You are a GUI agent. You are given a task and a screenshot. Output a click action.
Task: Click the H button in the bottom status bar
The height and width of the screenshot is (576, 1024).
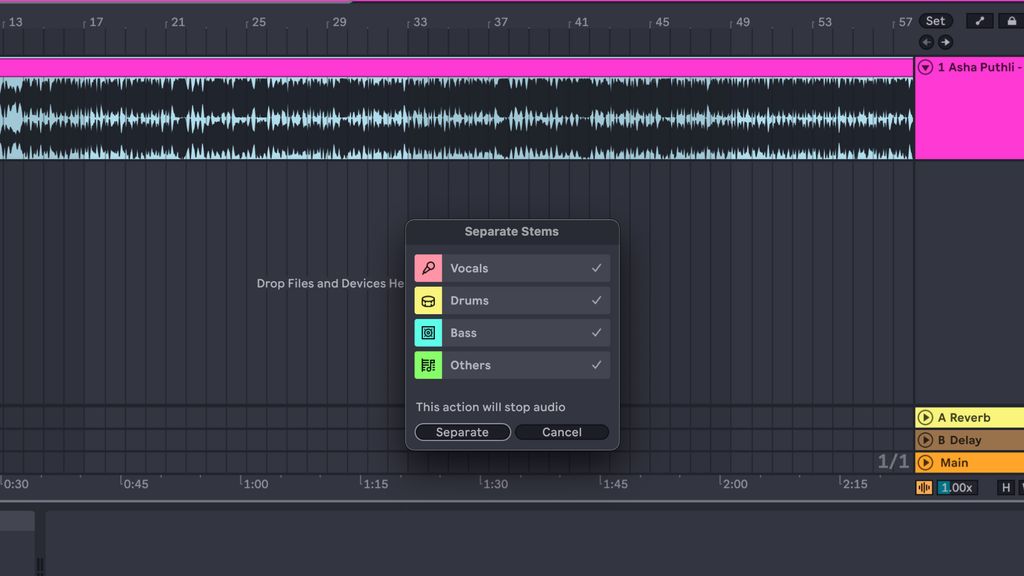pyautogui.click(x=1006, y=487)
